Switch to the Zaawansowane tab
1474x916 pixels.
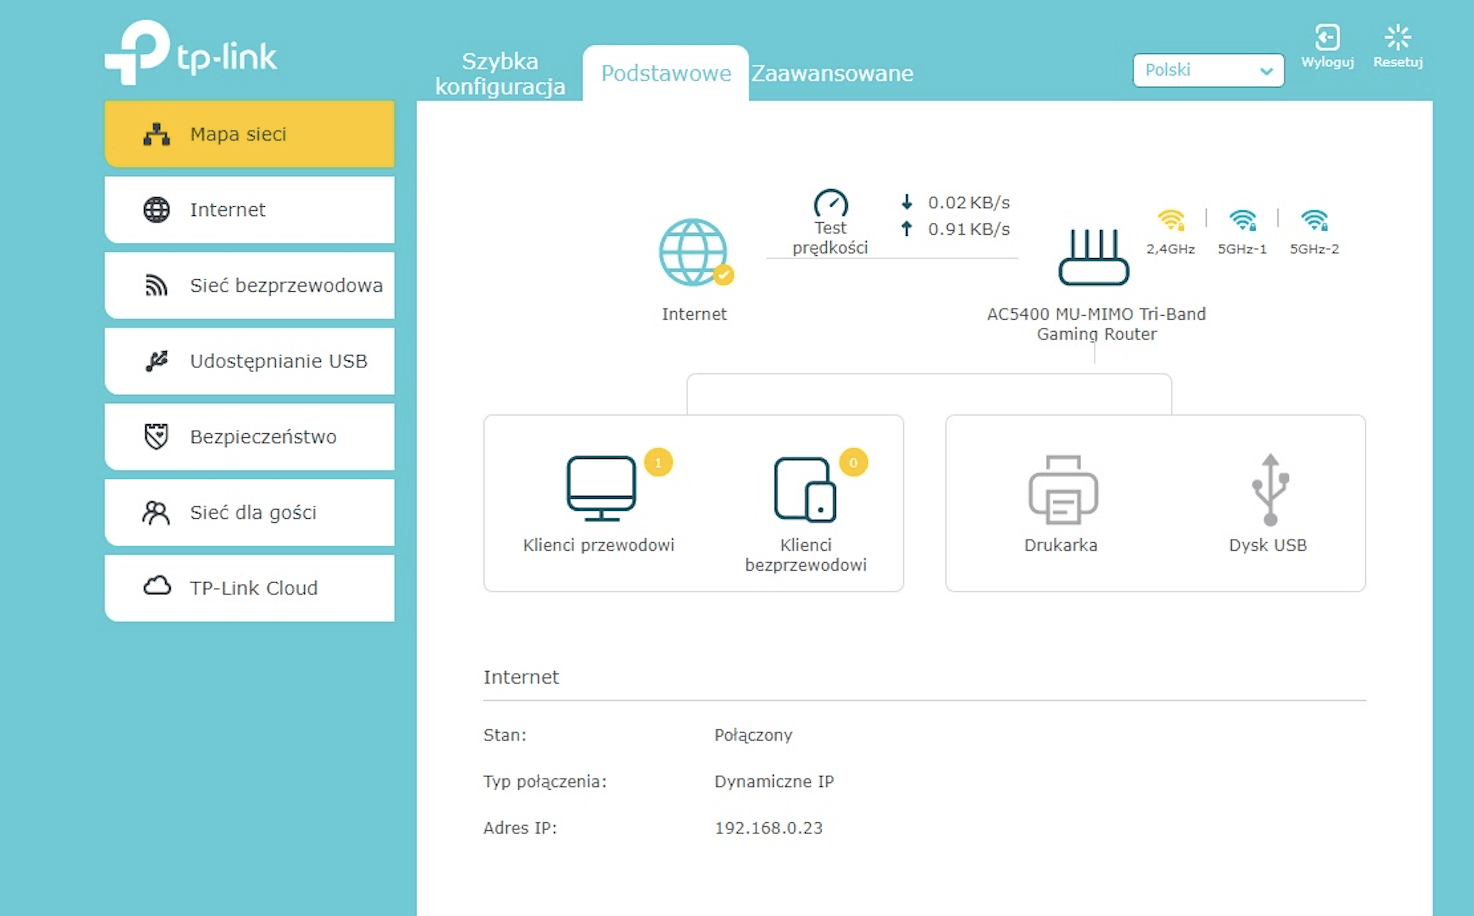tap(832, 73)
